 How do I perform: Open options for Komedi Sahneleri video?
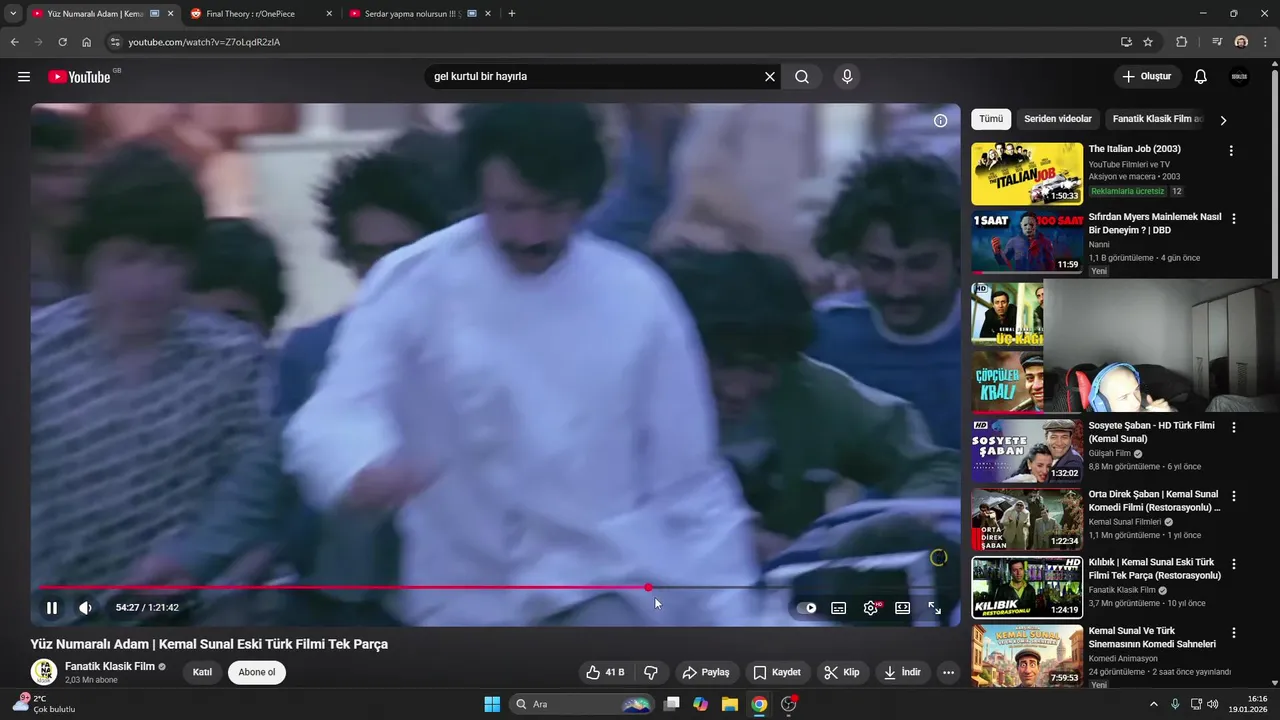[x=1234, y=633]
